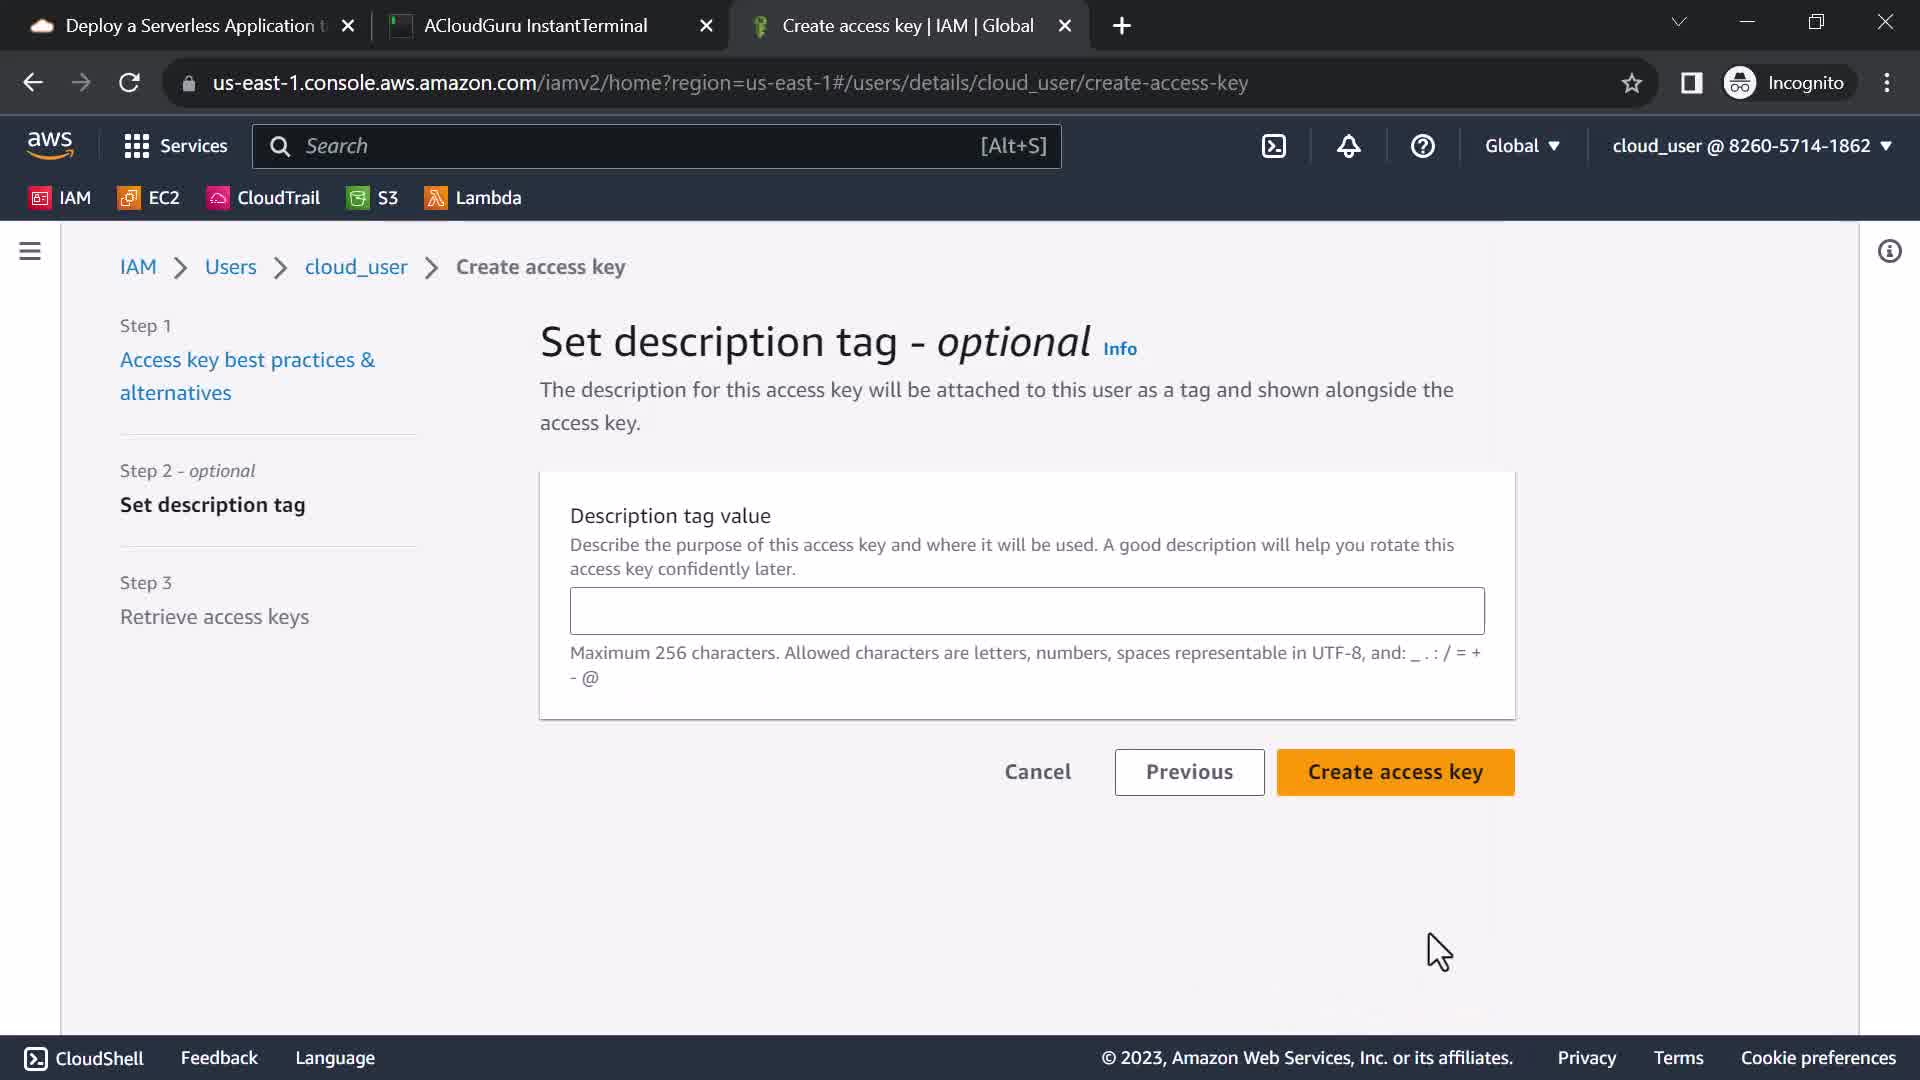
Task: Switch to ACloudGuru InstantTerminal tab
Action: [535, 26]
